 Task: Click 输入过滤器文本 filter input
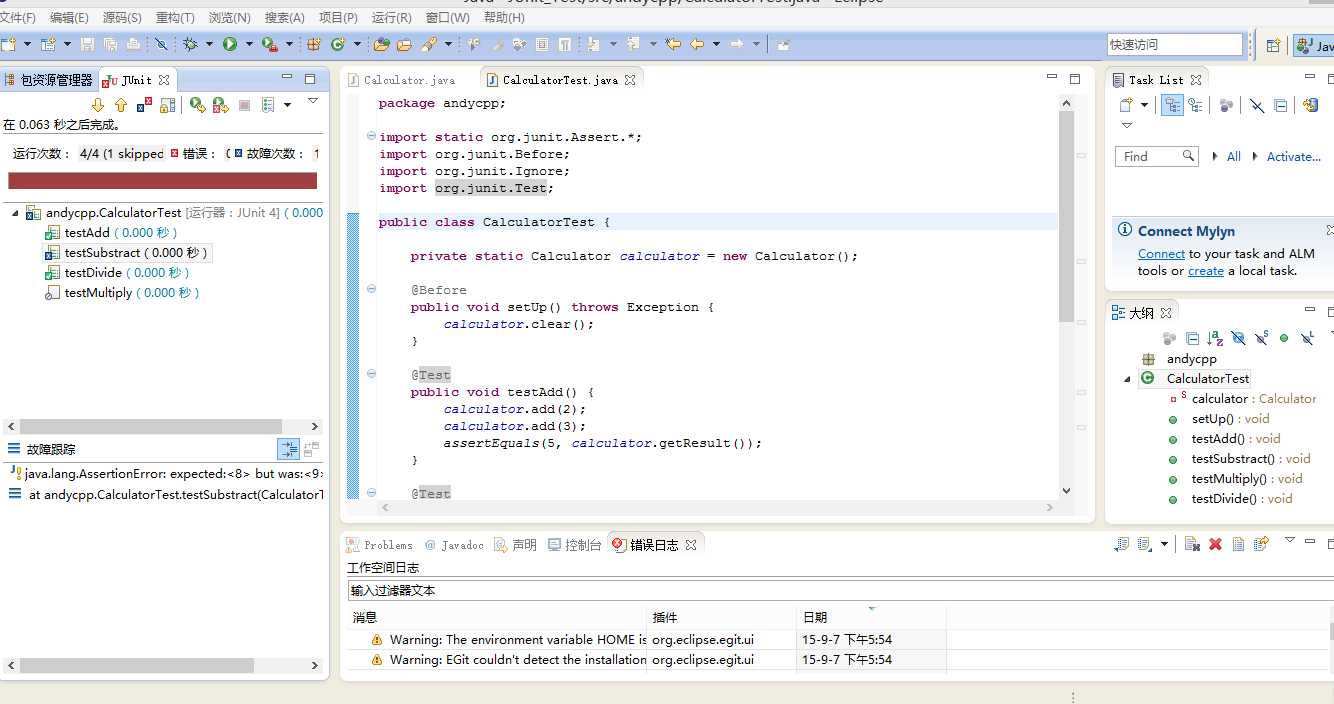pos(840,591)
